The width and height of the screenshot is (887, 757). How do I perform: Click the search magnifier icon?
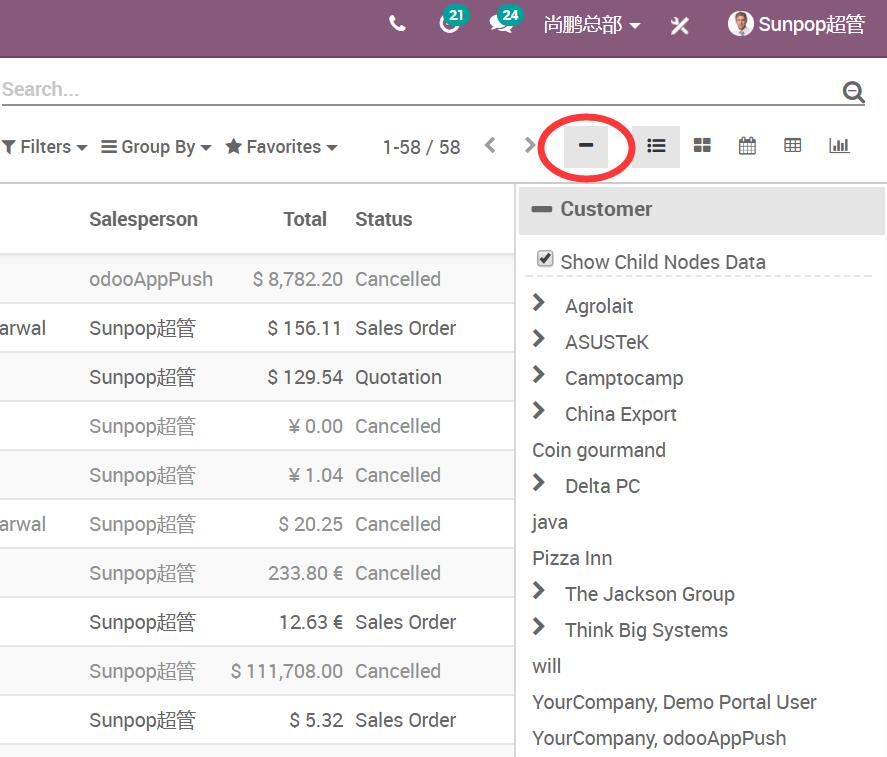tap(853, 92)
